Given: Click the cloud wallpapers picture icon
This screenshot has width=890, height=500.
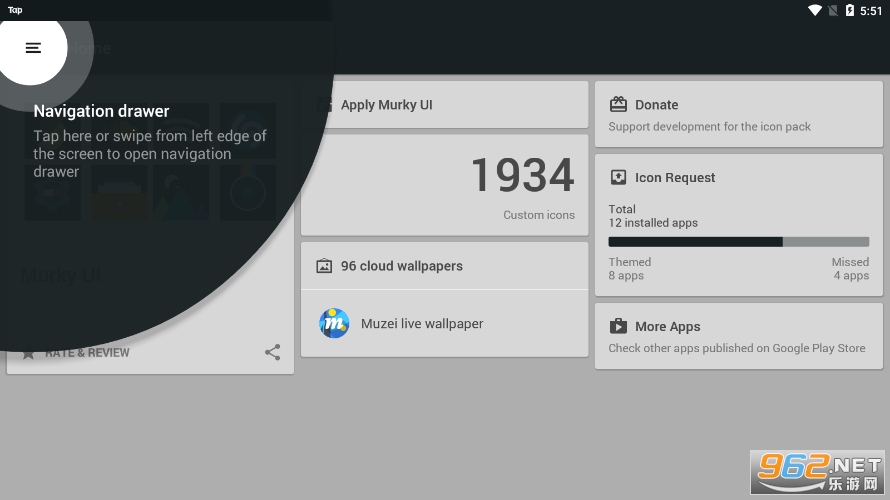Looking at the screenshot, I should (324, 266).
